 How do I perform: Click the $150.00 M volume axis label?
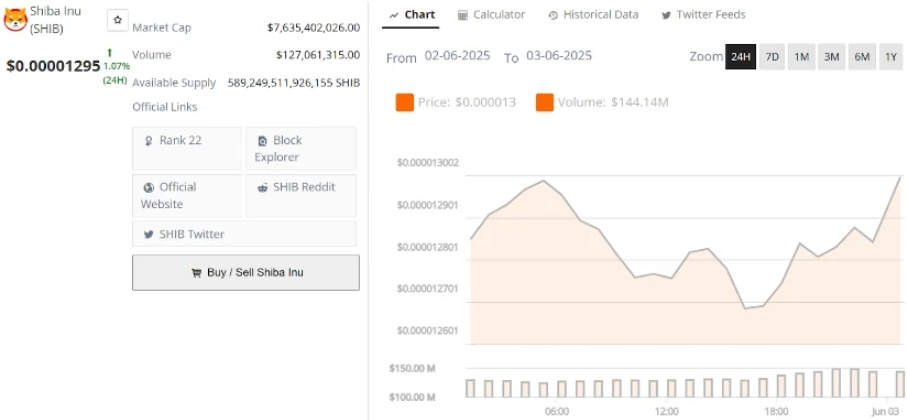coord(412,369)
